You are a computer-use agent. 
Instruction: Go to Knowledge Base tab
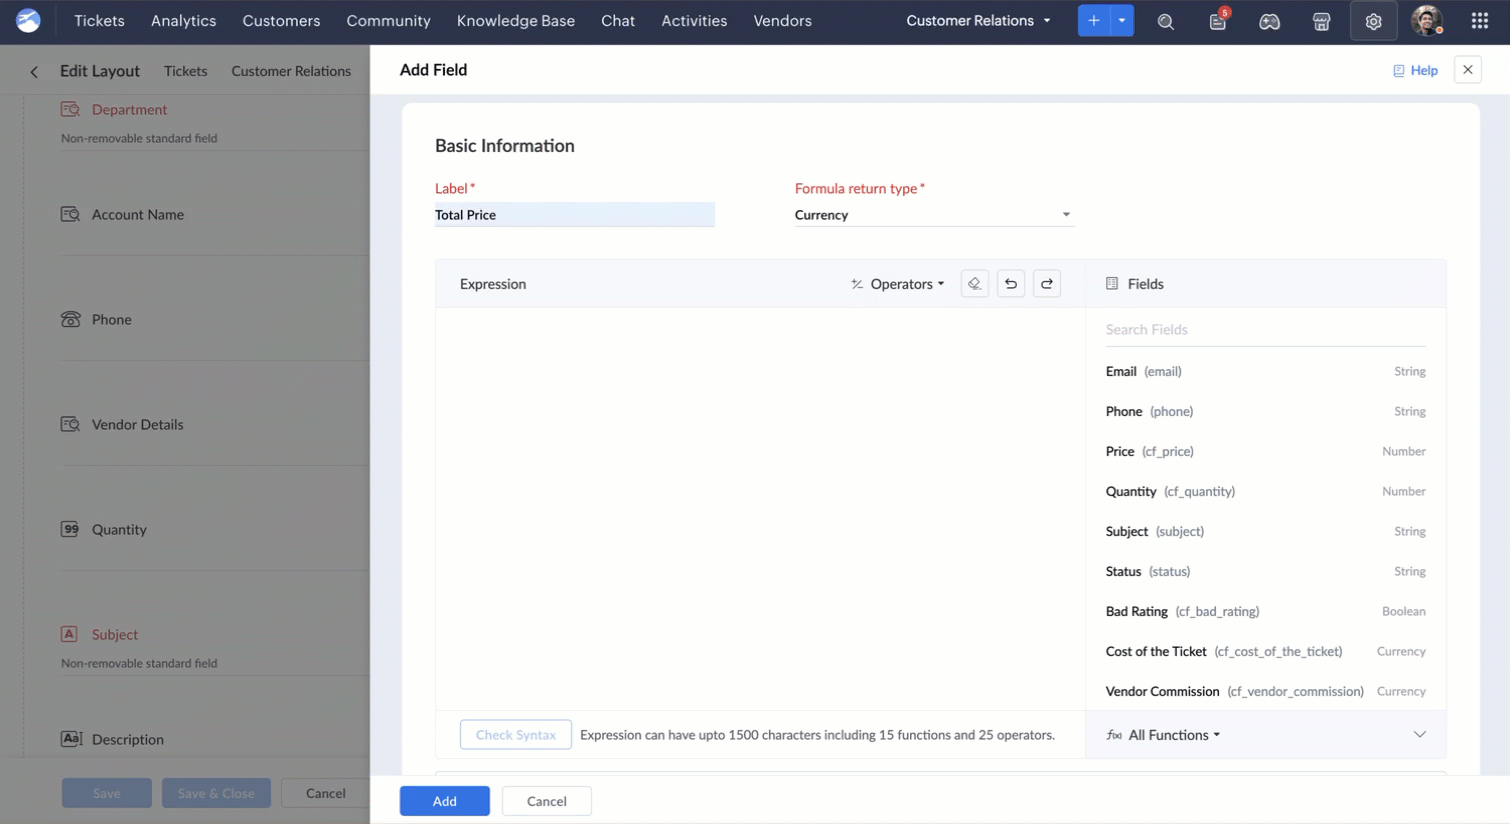[515, 21]
